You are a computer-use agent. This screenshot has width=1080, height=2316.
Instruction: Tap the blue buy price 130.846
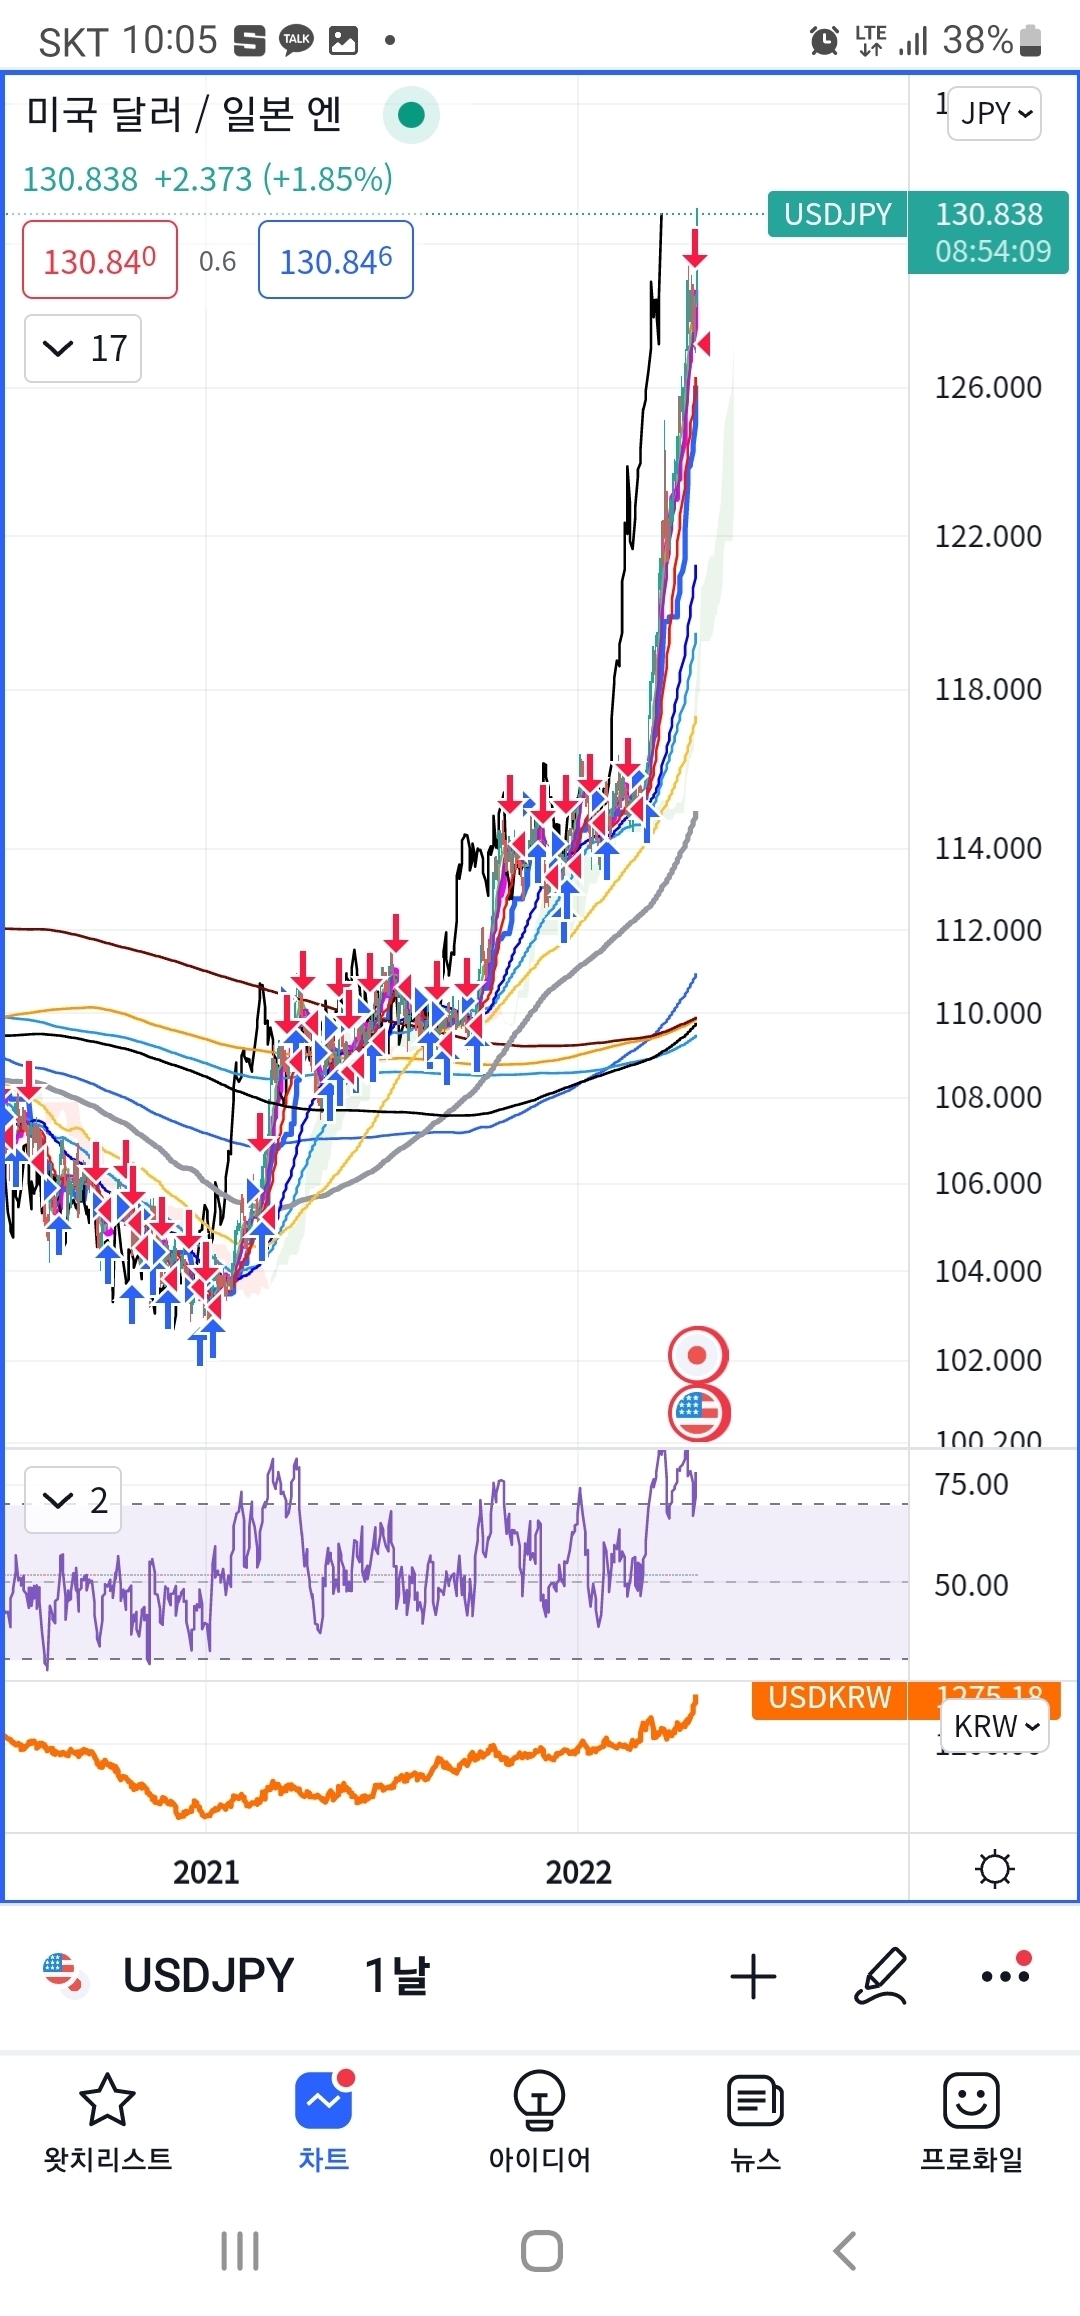point(336,260)
